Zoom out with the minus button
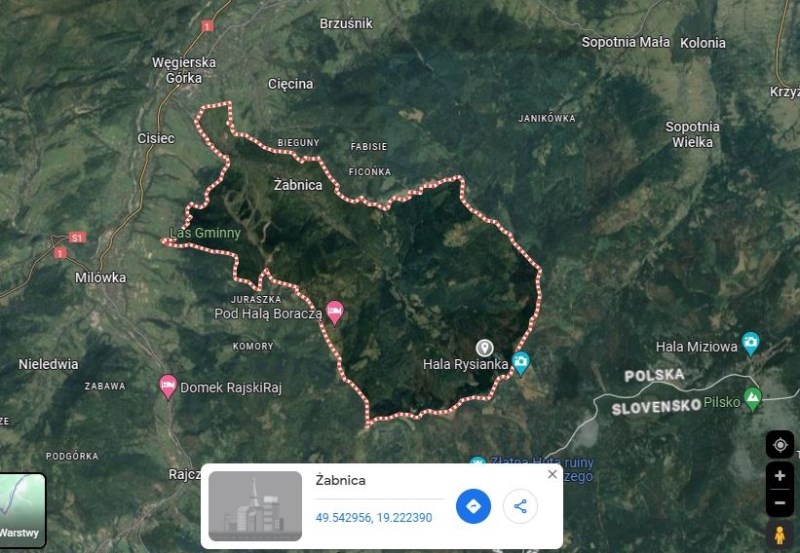 [780, 502]
